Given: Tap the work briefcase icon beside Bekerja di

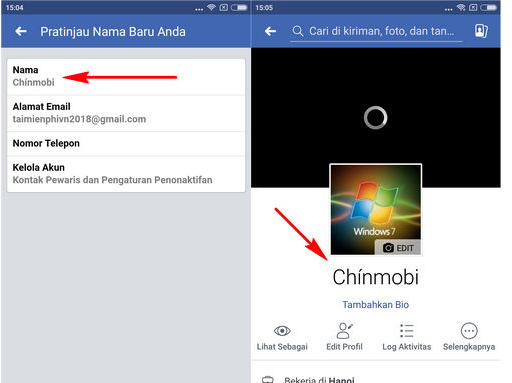Looking at the screenshot, I should point(268,379).
